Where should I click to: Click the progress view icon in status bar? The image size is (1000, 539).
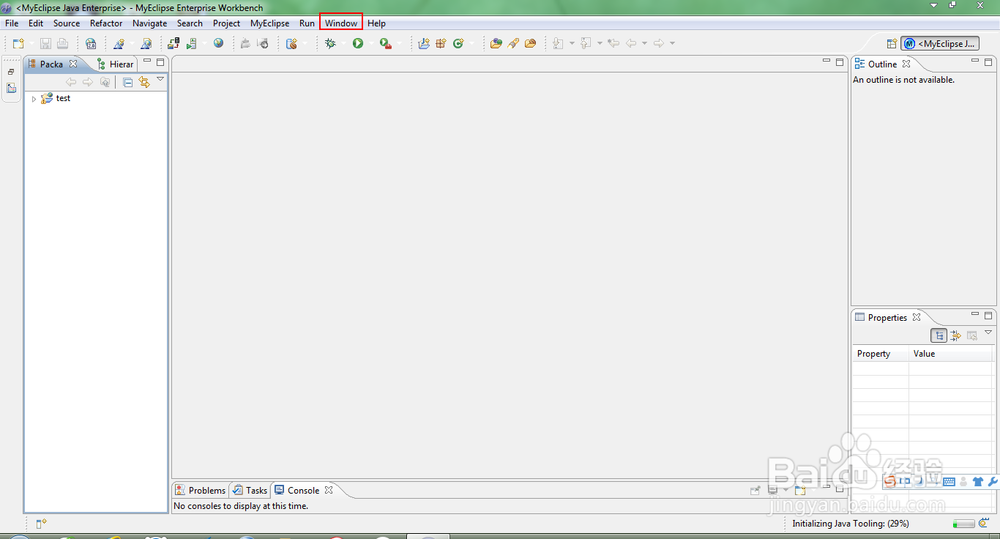click(983, 523)
